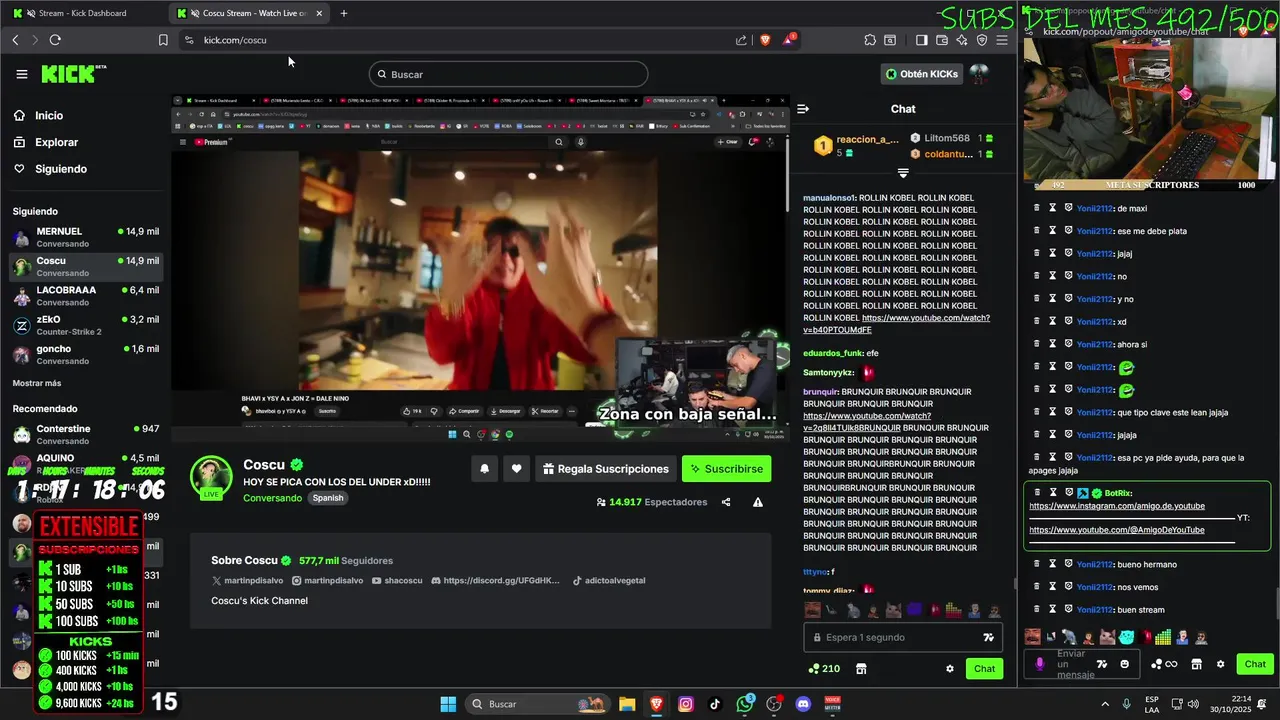Open Brave main menu
The image size is (1280, 720).
pos(1002,40)
